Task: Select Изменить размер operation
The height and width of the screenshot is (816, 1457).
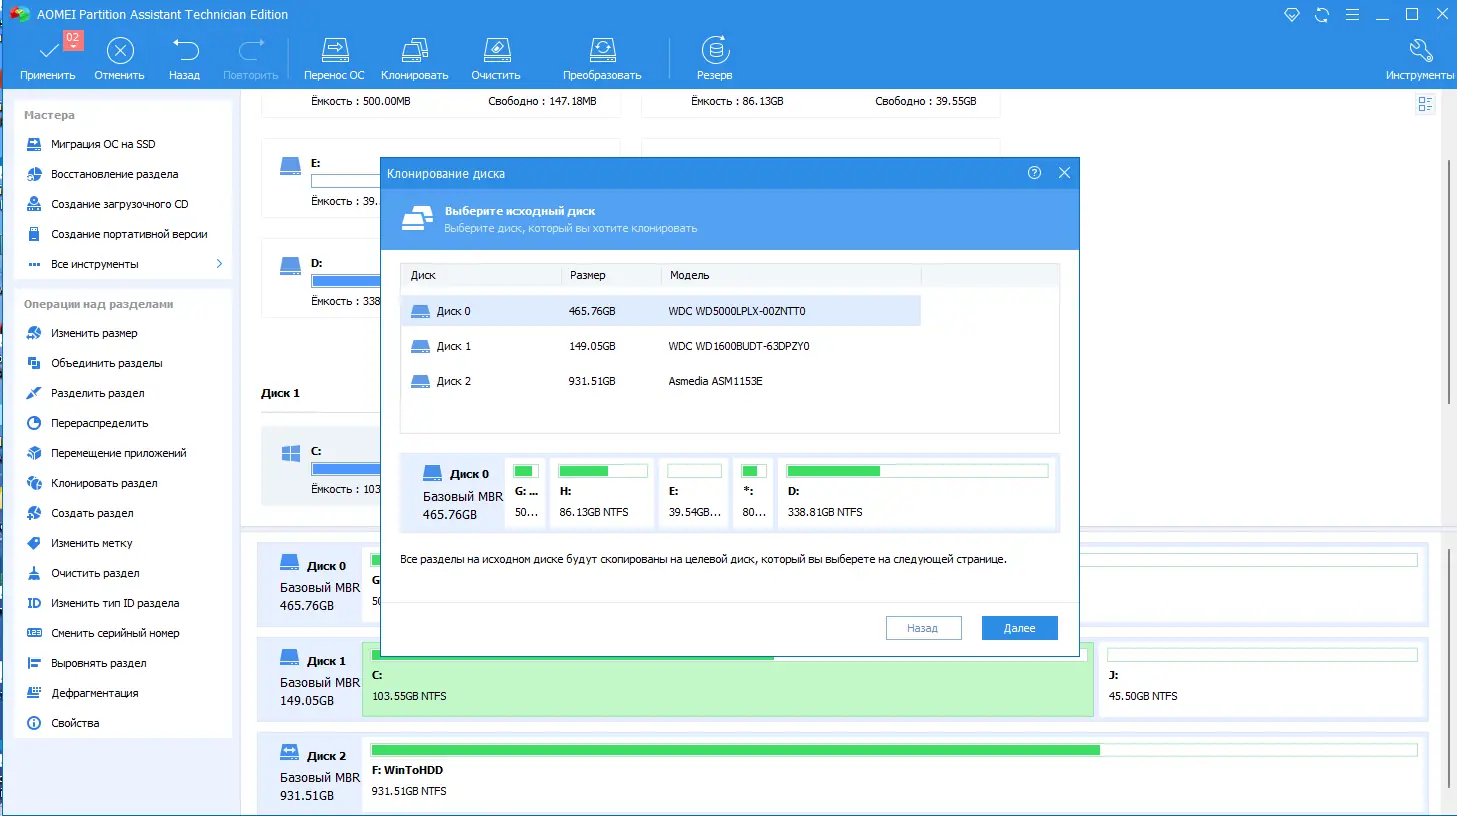Action: (94, 333)
